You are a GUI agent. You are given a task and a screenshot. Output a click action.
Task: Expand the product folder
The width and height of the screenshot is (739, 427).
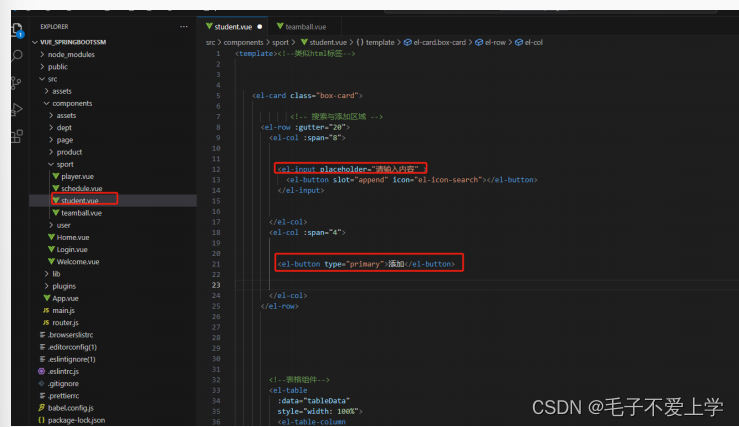(51, 152)
